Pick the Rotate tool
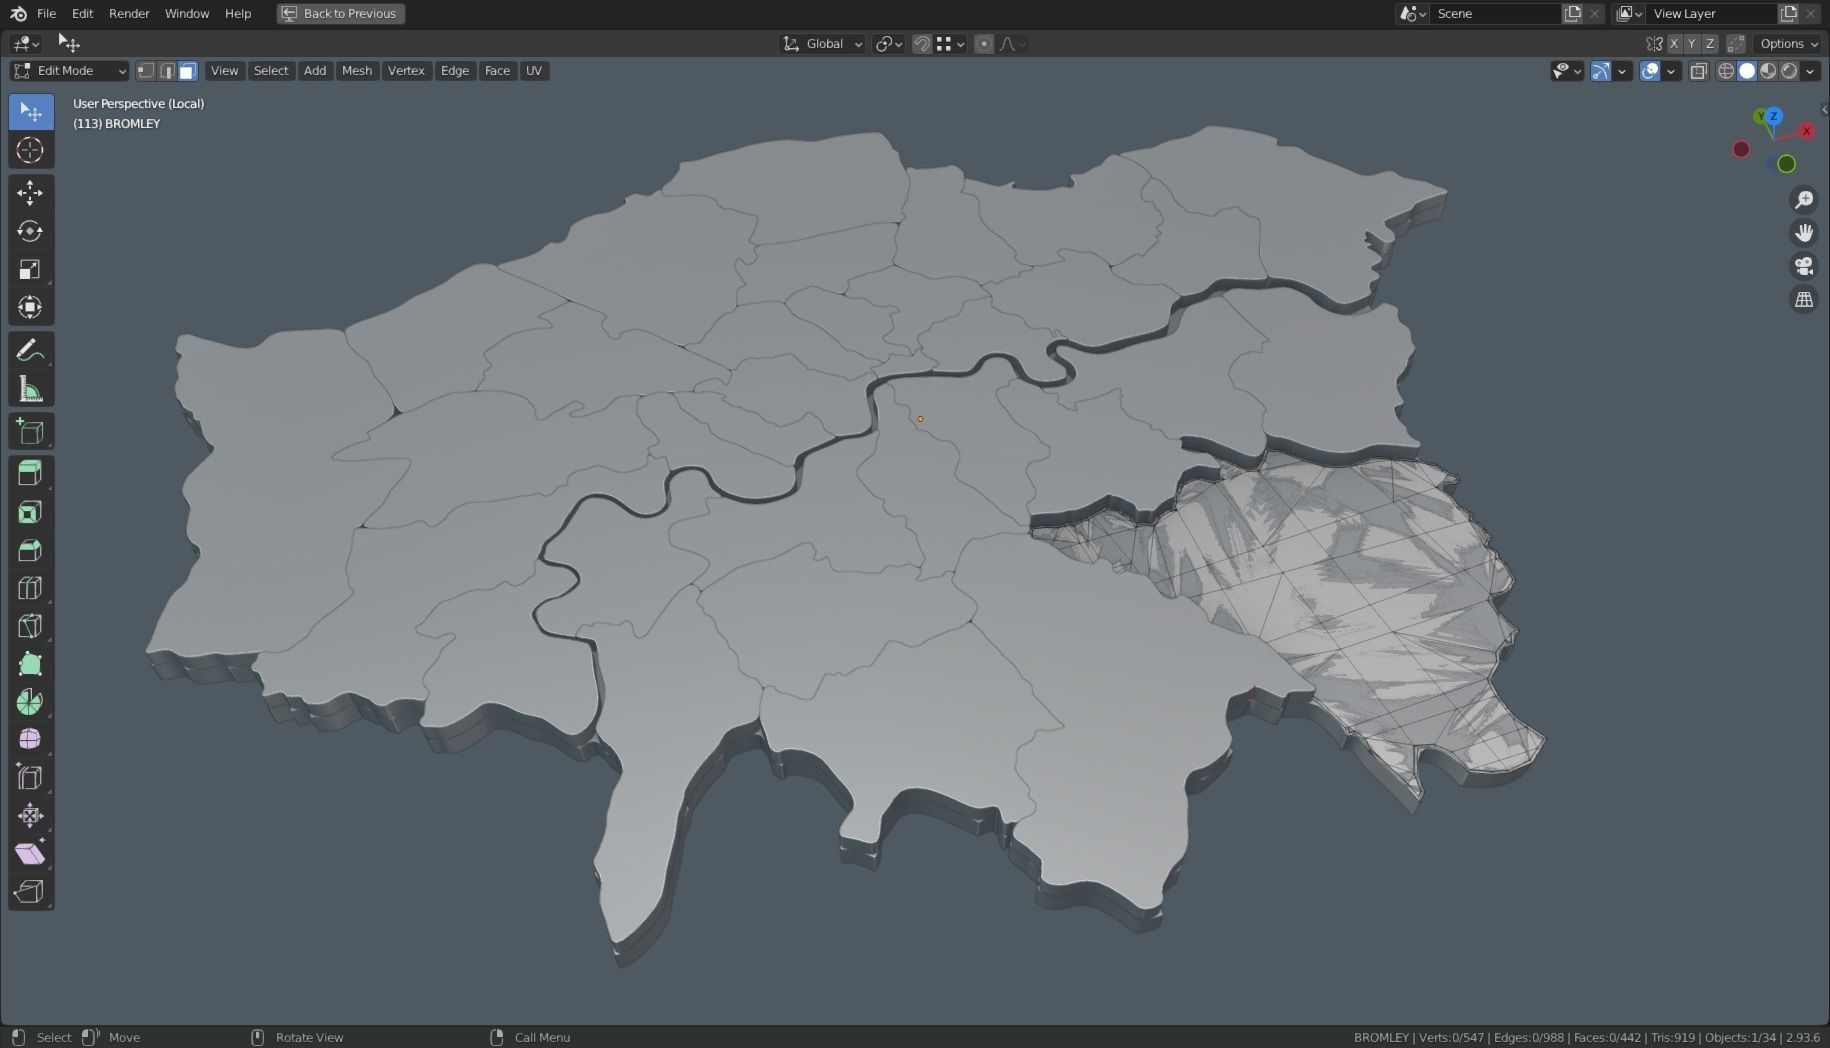The height and width of the screenshot is (1048, 1830). click(x=30, y=231)
